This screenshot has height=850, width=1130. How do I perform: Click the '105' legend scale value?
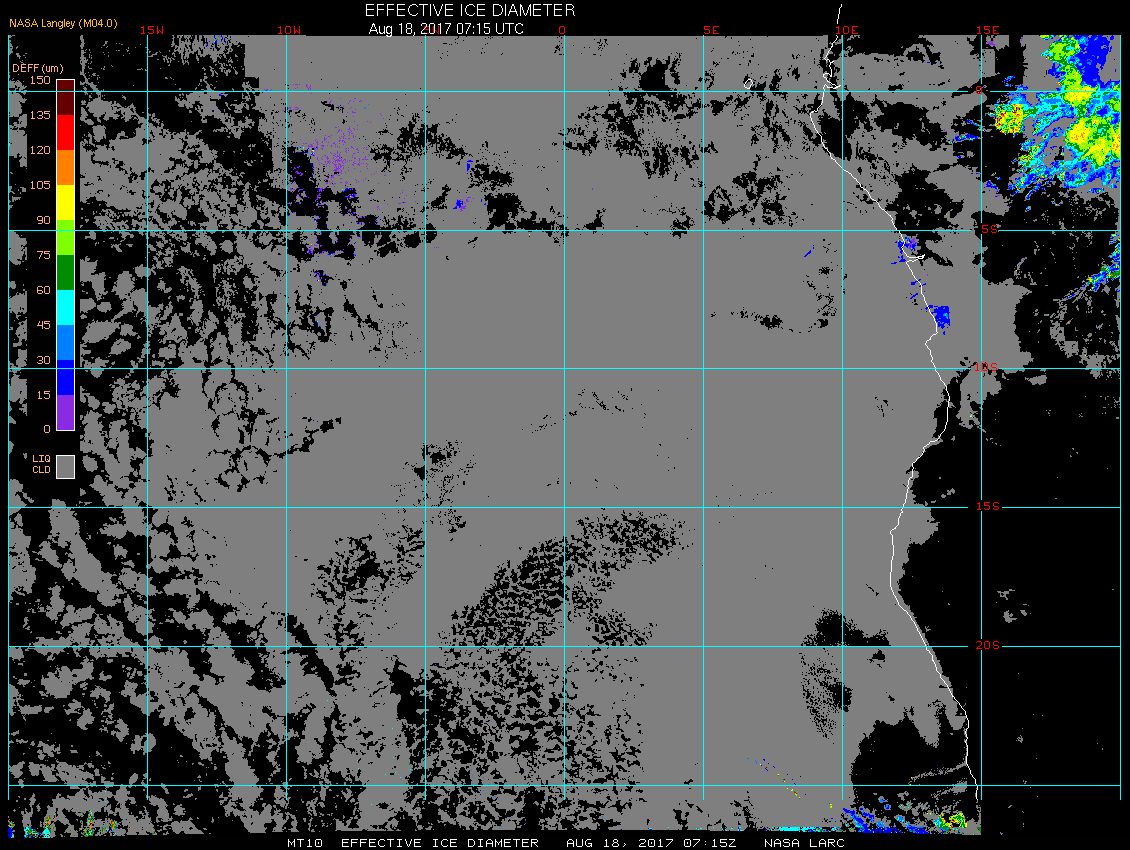[x=40, y=185]
